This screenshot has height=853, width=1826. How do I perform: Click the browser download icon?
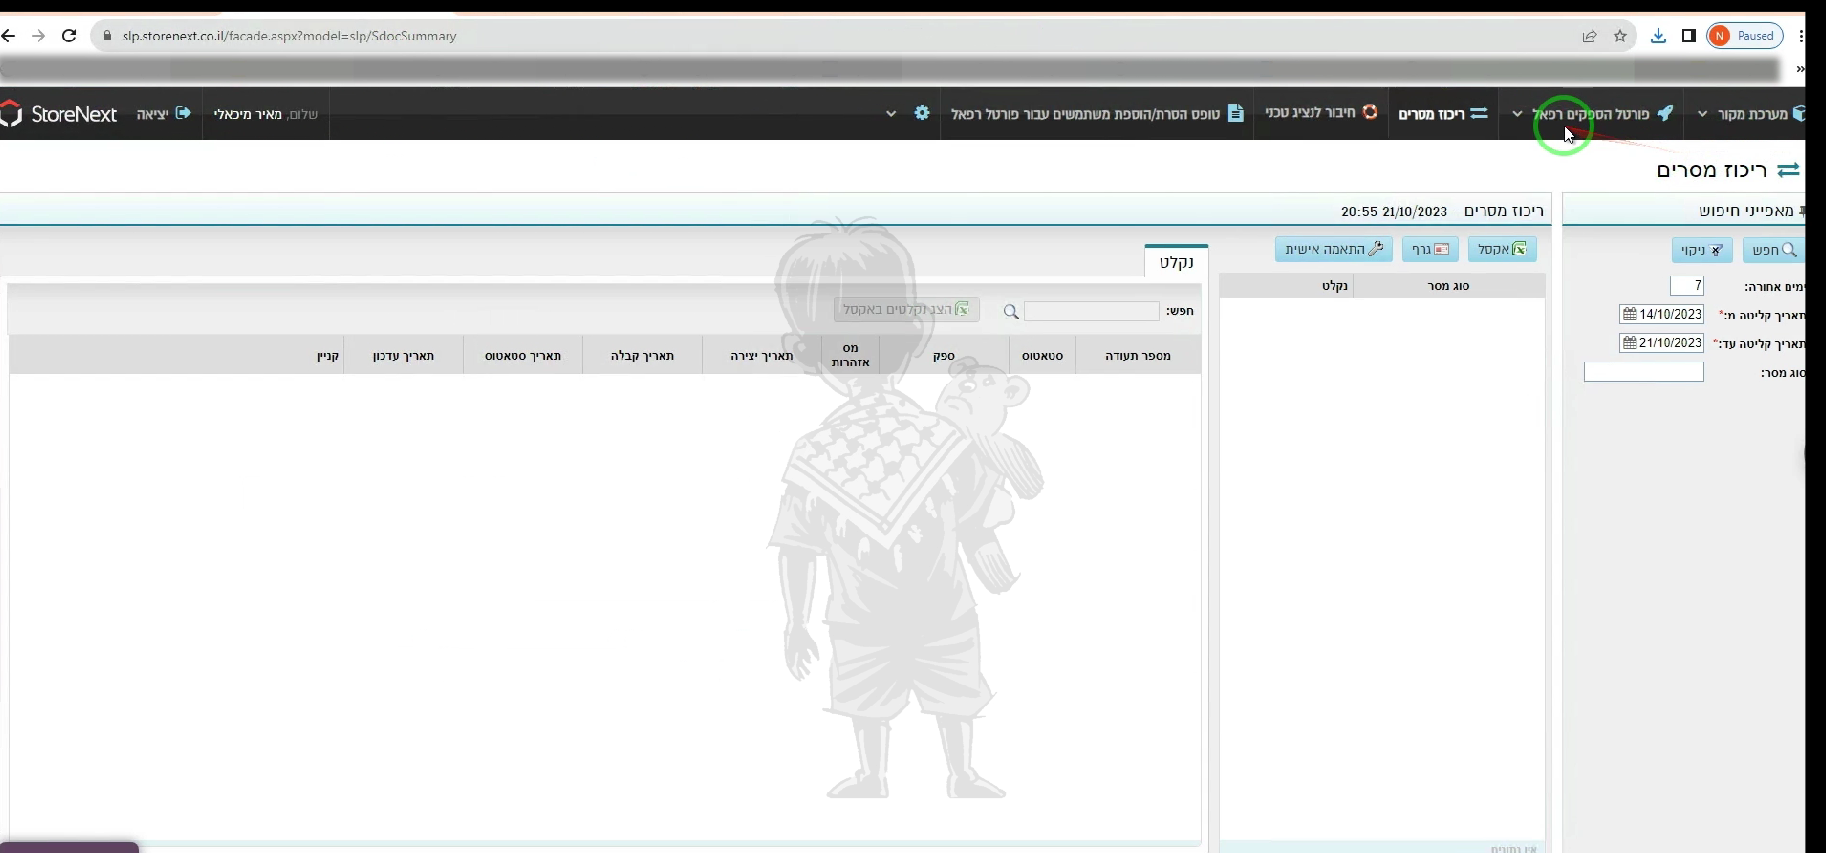click(1658, 36)
